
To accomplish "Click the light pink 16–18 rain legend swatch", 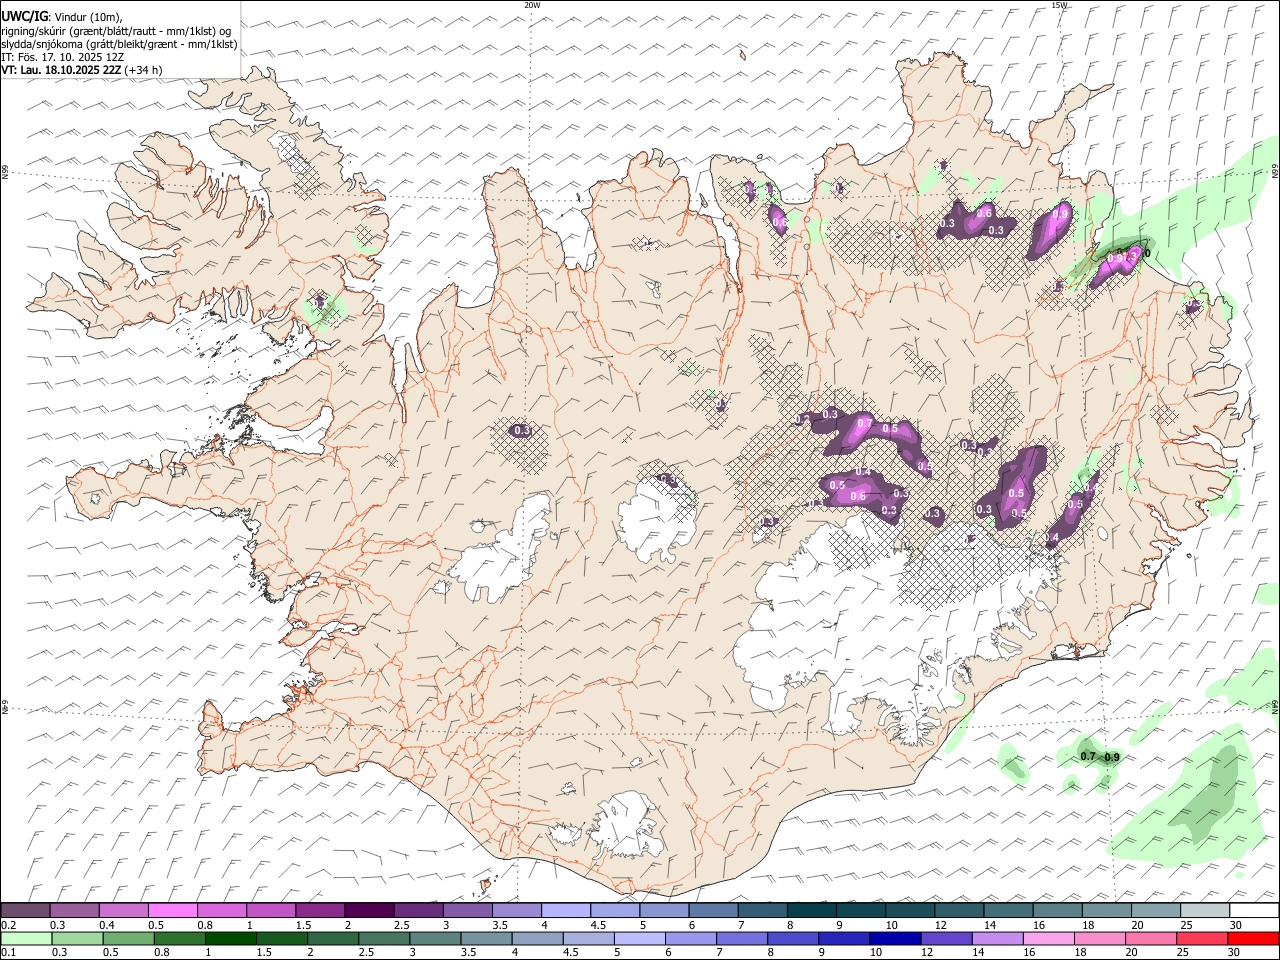I will tap(1050, 939).
